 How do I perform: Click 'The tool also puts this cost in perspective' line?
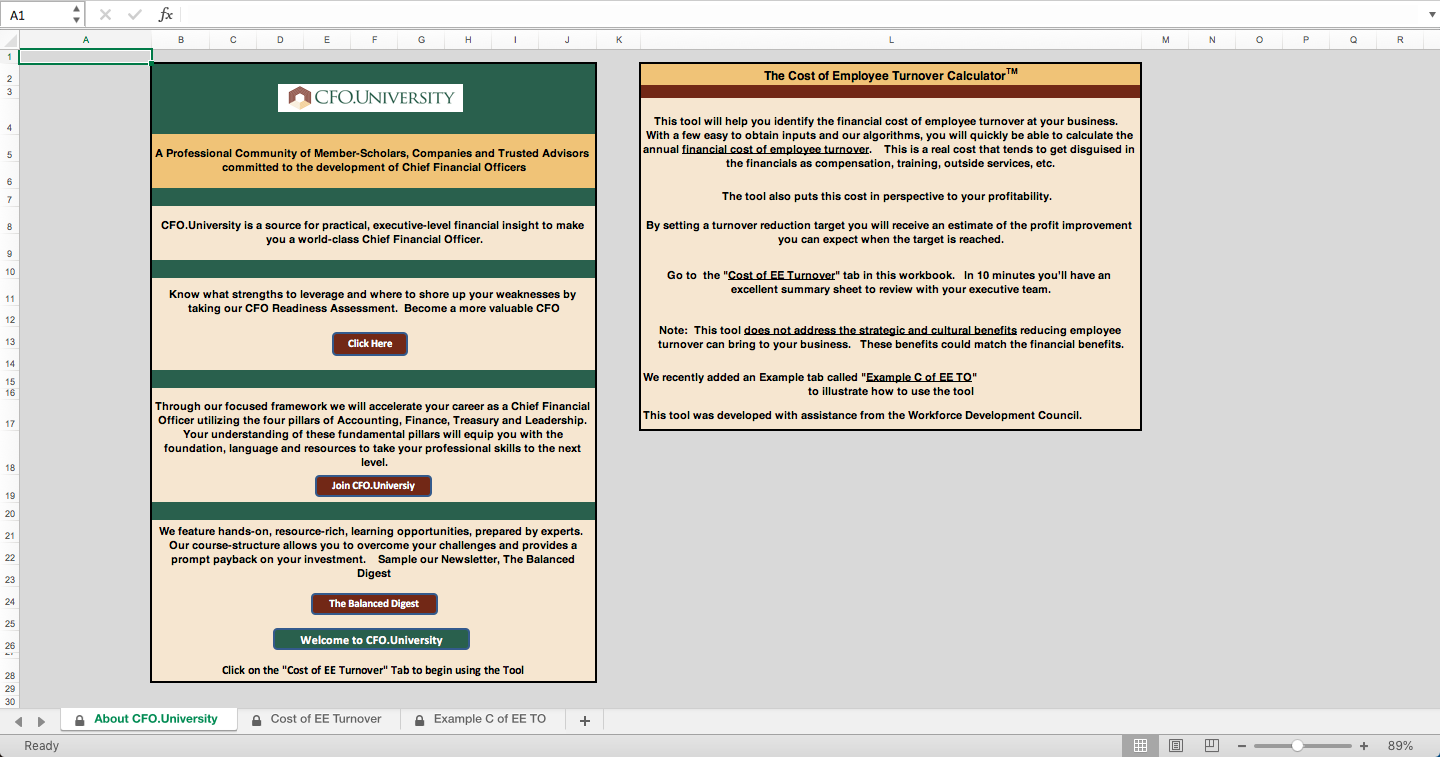pyautogui.click(x=887, y=196)
